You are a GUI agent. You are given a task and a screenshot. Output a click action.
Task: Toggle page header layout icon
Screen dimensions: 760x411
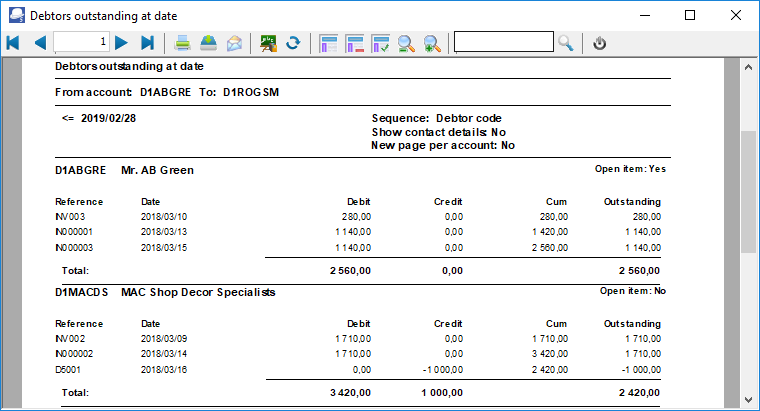point(328,43)
